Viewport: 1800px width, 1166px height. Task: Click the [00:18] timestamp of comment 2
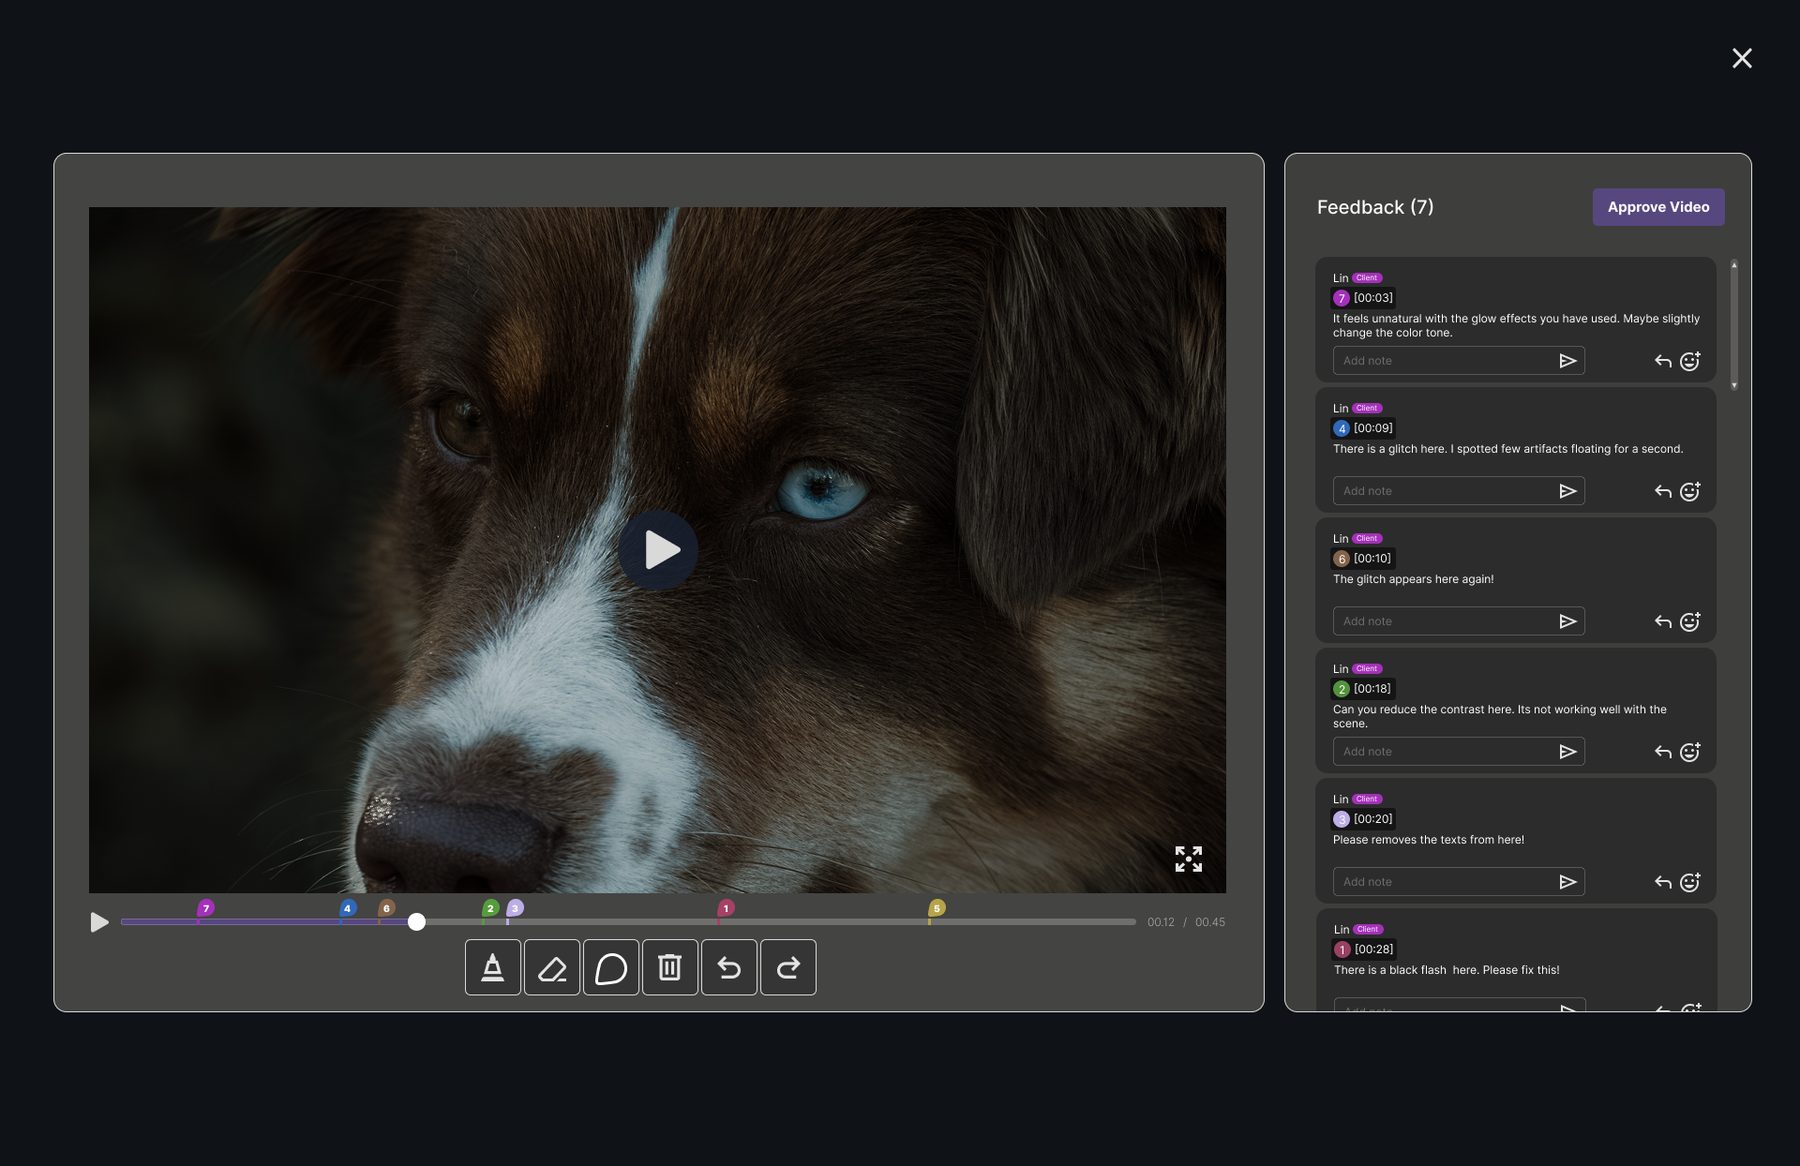1372,689
